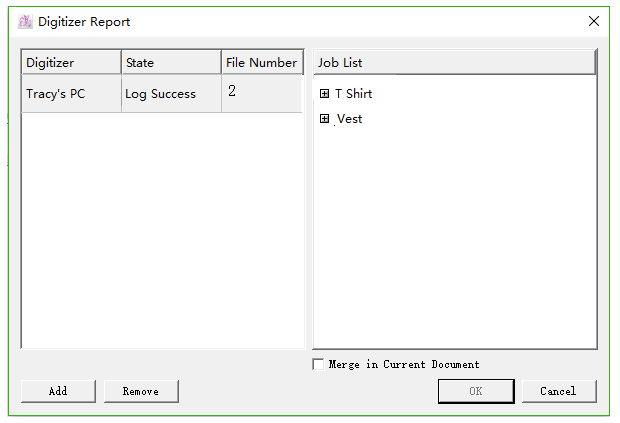This screenshot has height=423, width=620.
Task: Select T Shirt in Job List
Action: click(353, 94)
